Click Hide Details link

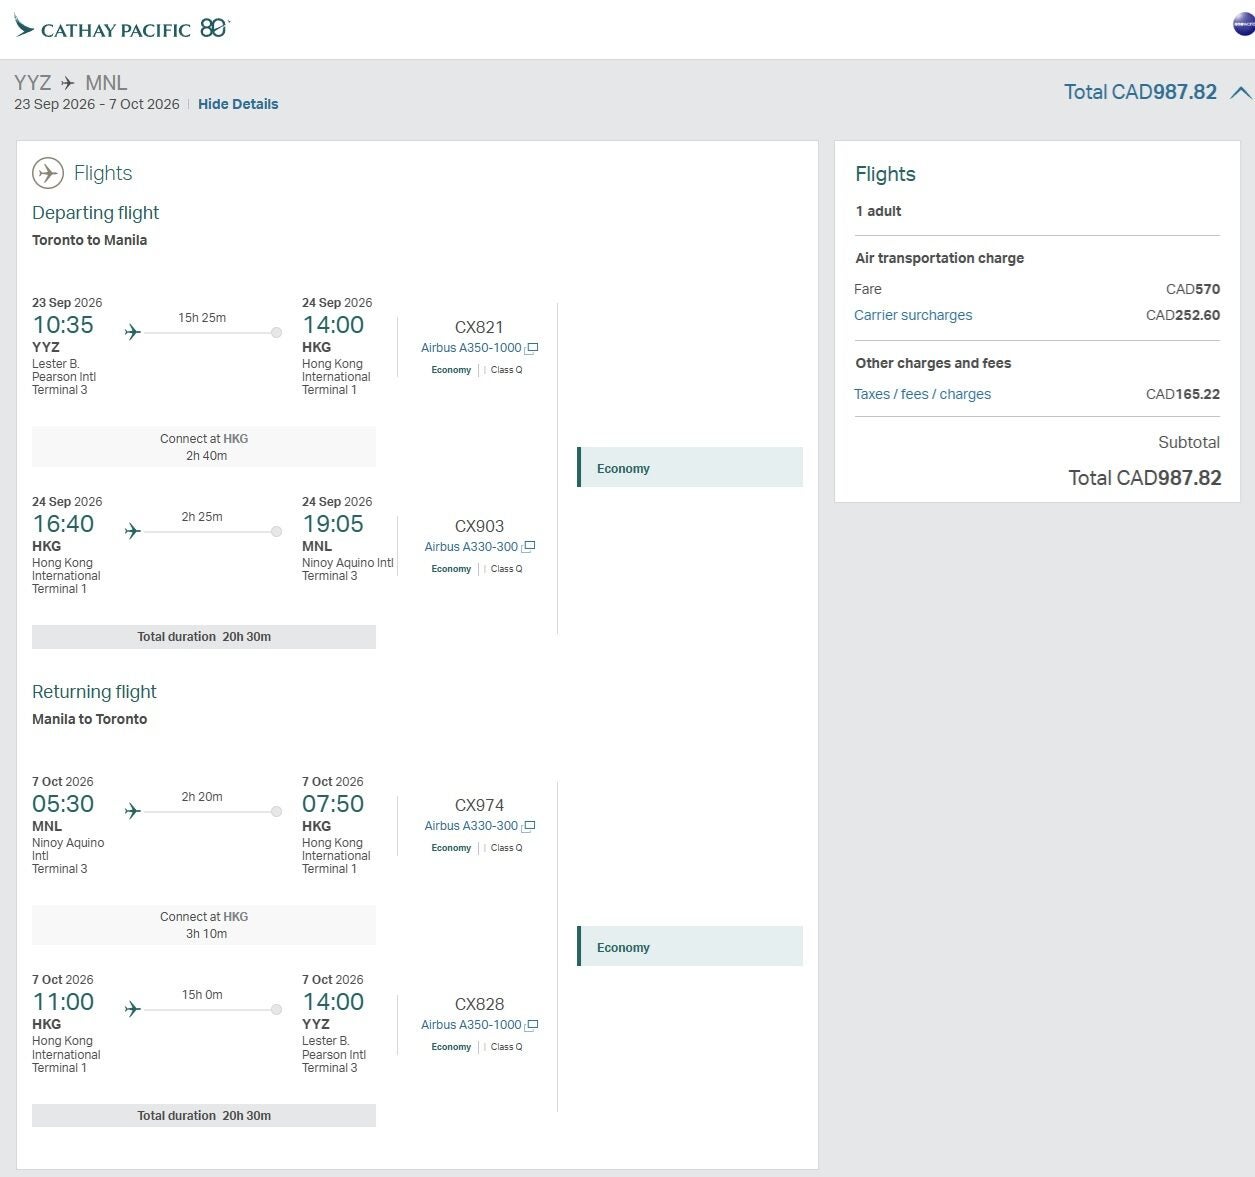click(238, 104)
